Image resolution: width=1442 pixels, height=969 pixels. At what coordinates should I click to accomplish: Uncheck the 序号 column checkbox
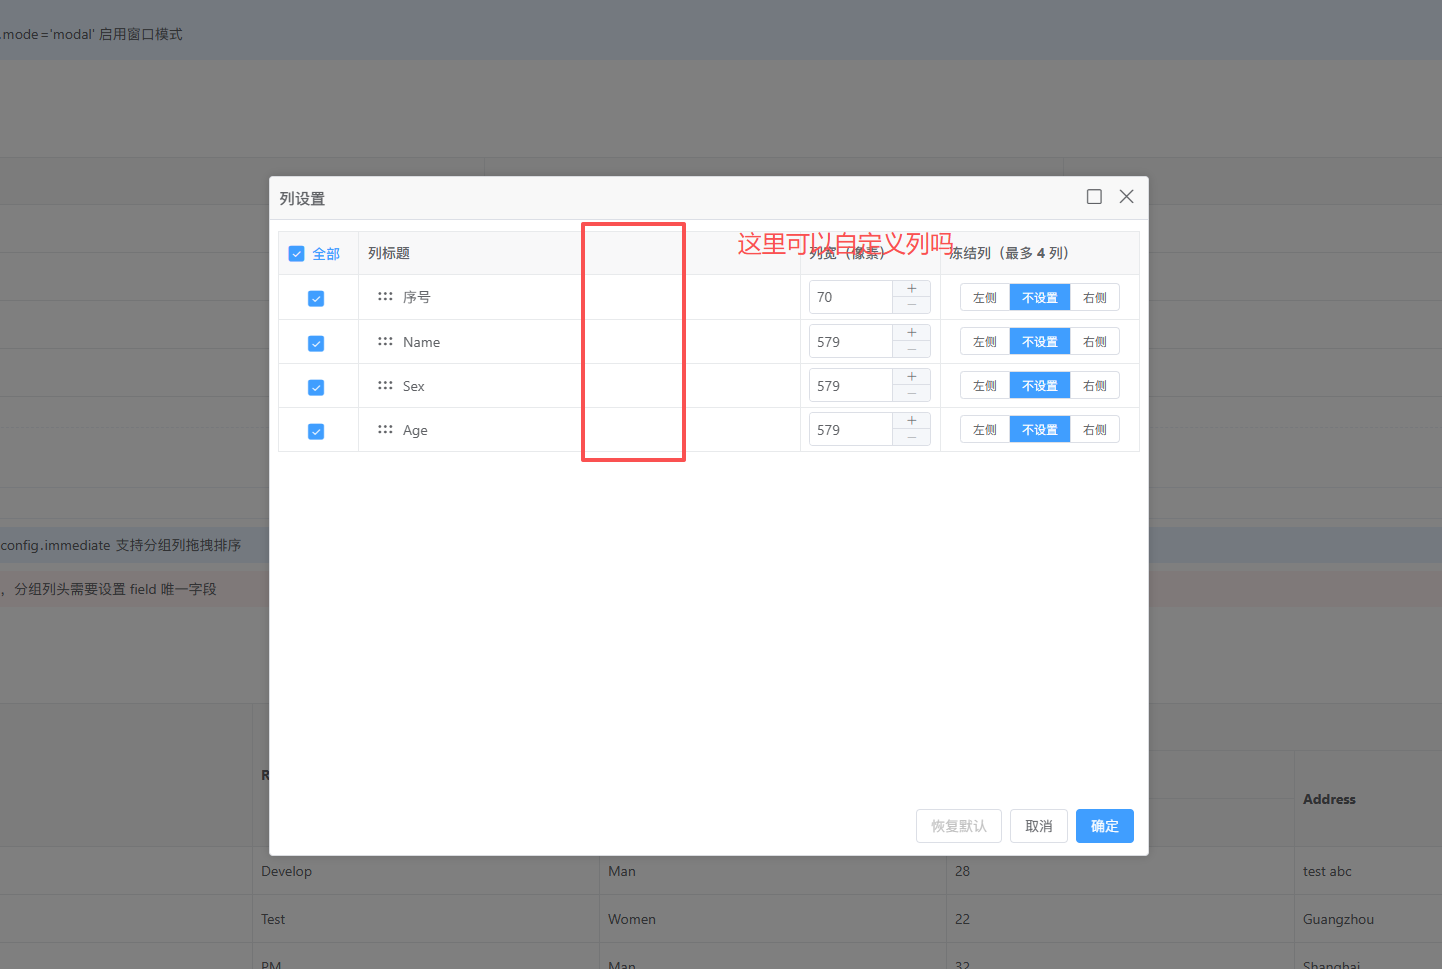click(x=316, y=299)
